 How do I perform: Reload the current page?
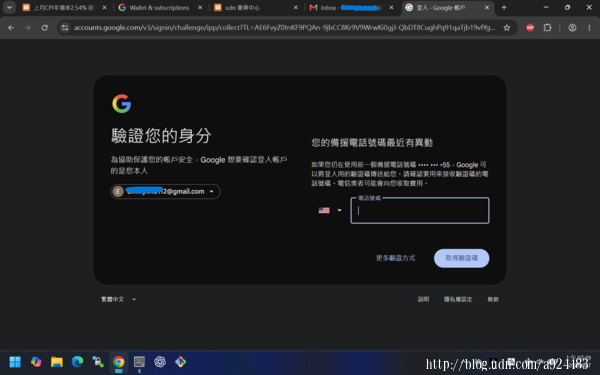(45, 28)
